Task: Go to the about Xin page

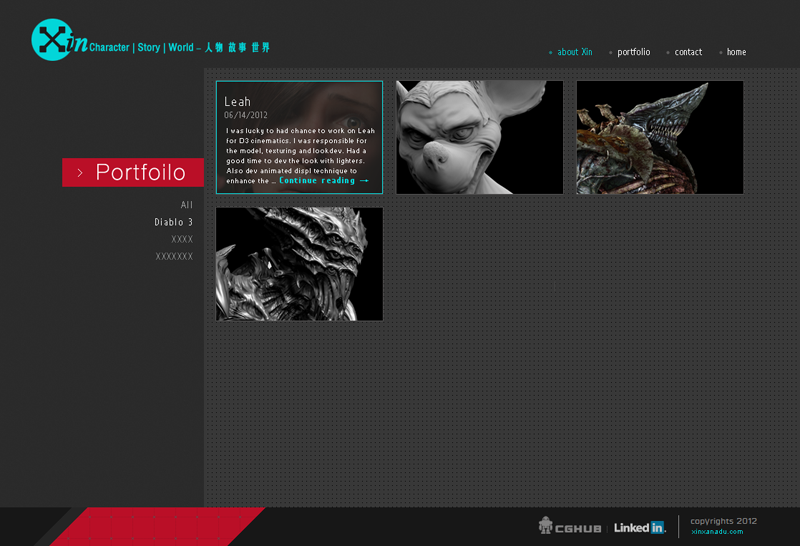Action: click(574, 52)
